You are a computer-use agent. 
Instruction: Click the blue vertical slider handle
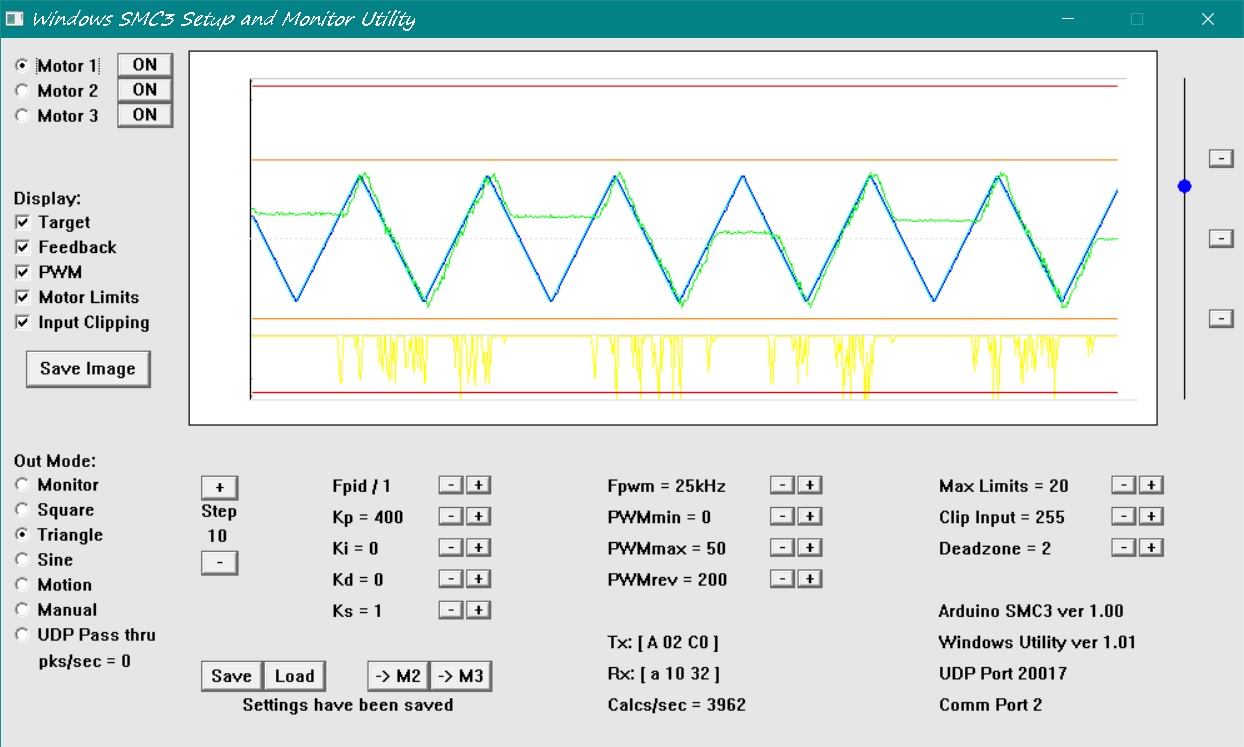tap(1185, 186)
